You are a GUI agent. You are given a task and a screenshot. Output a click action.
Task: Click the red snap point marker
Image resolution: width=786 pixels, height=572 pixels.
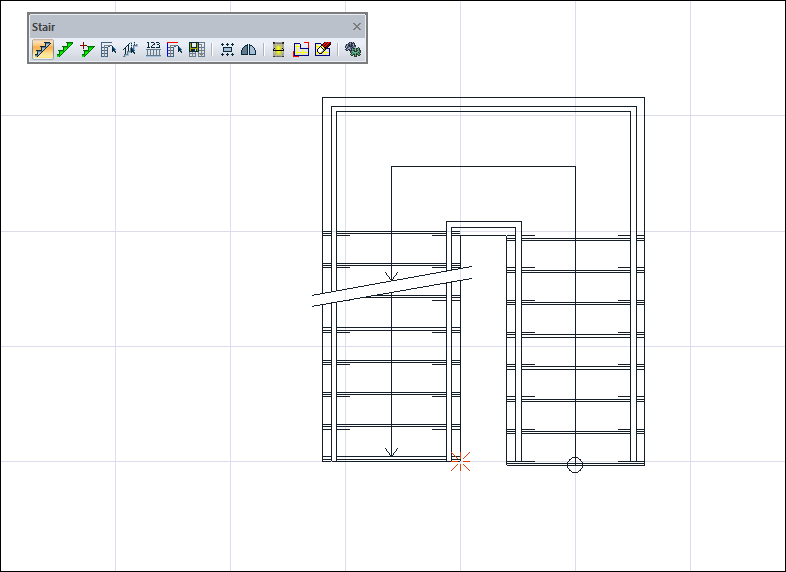(460, 461)
